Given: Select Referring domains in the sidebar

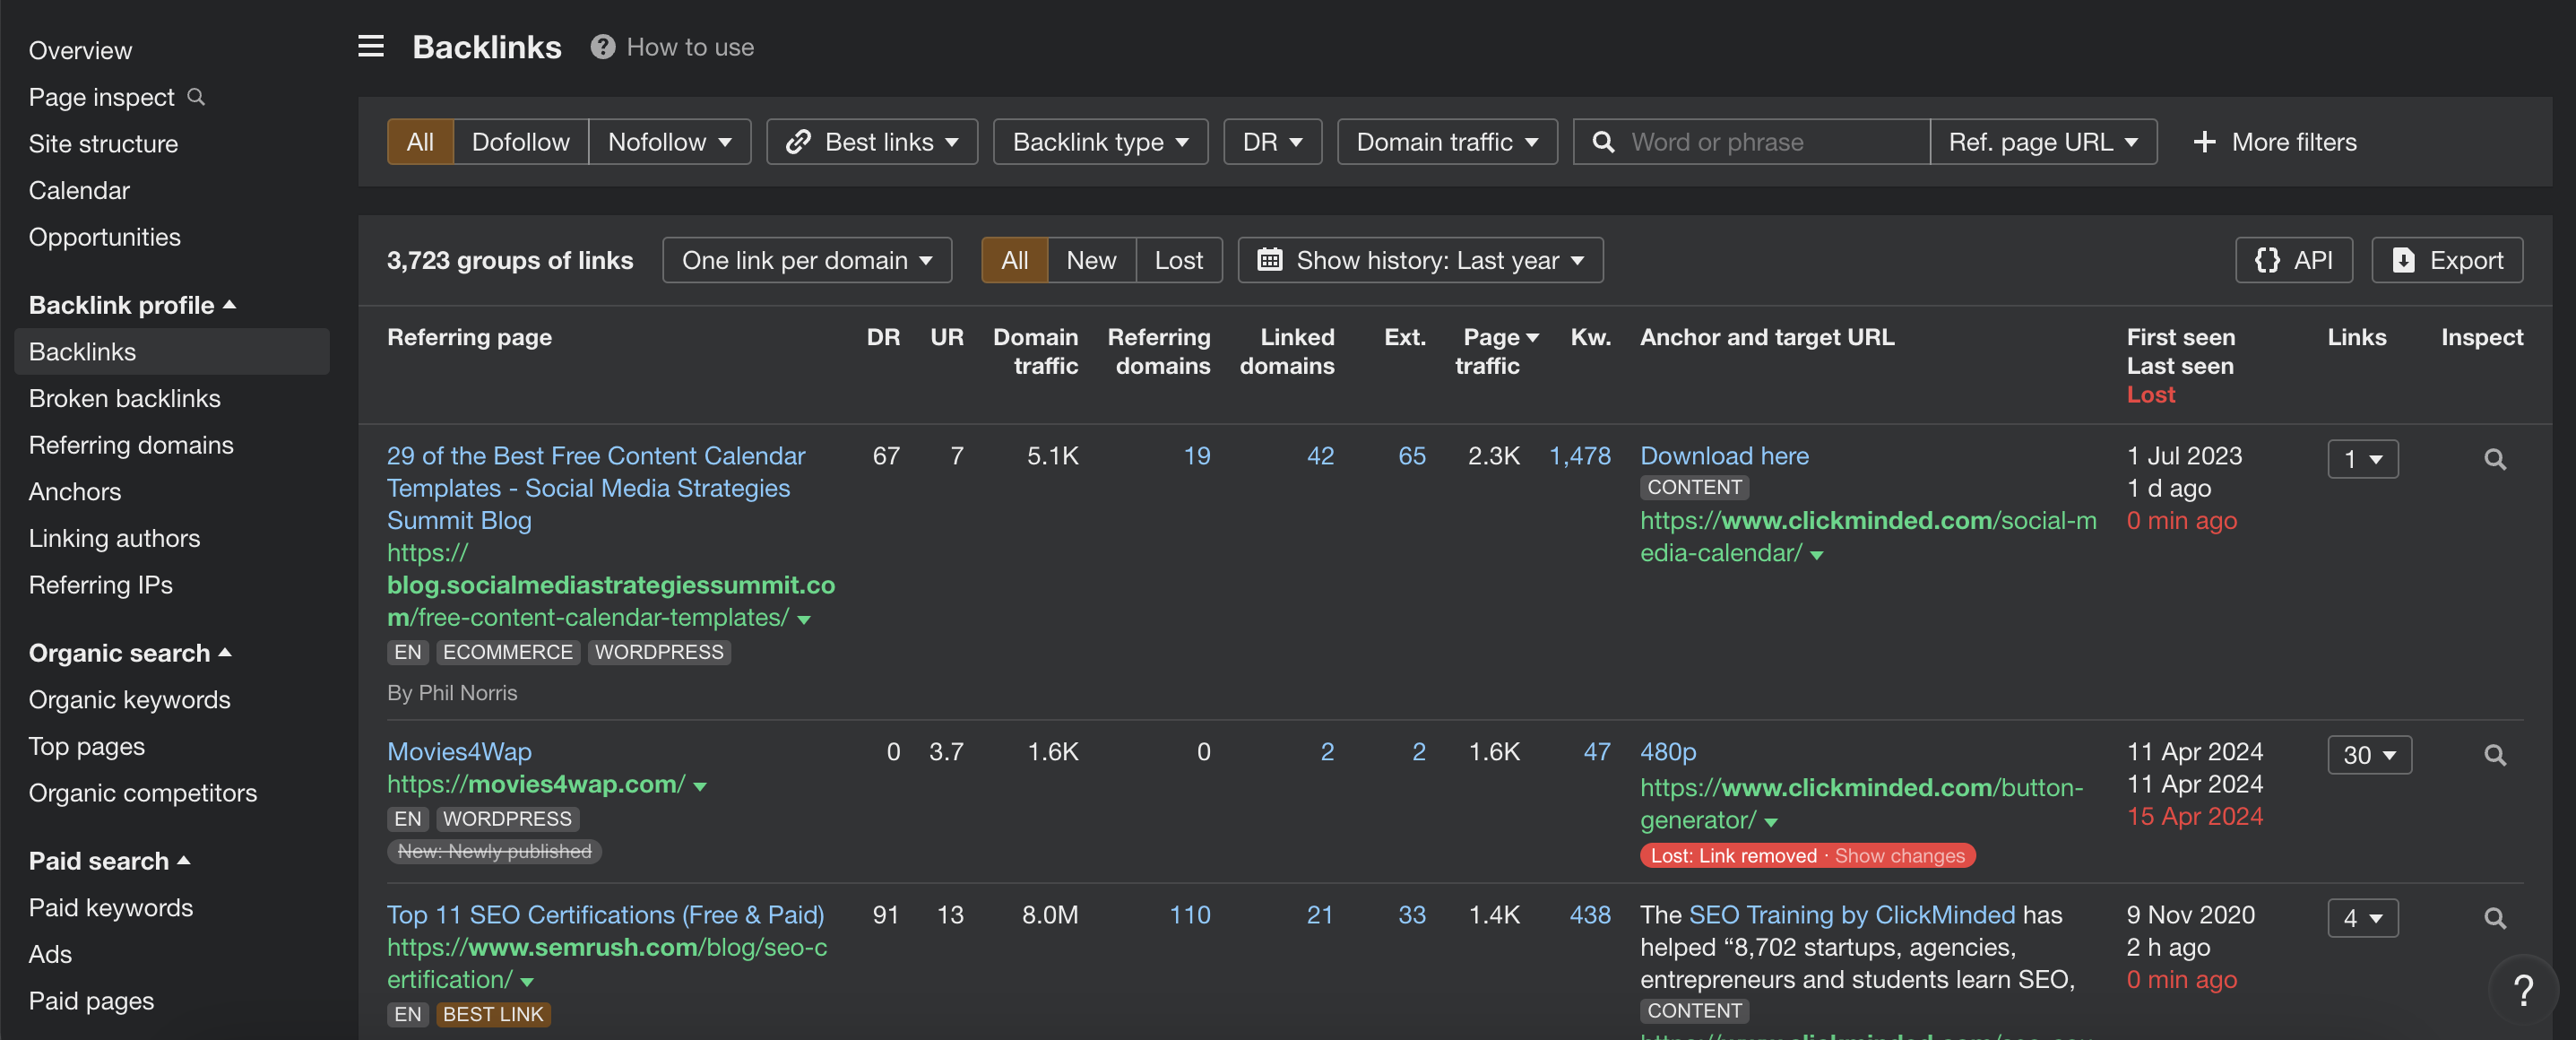Looking at the screenshot, I should [x=131, y=445].
